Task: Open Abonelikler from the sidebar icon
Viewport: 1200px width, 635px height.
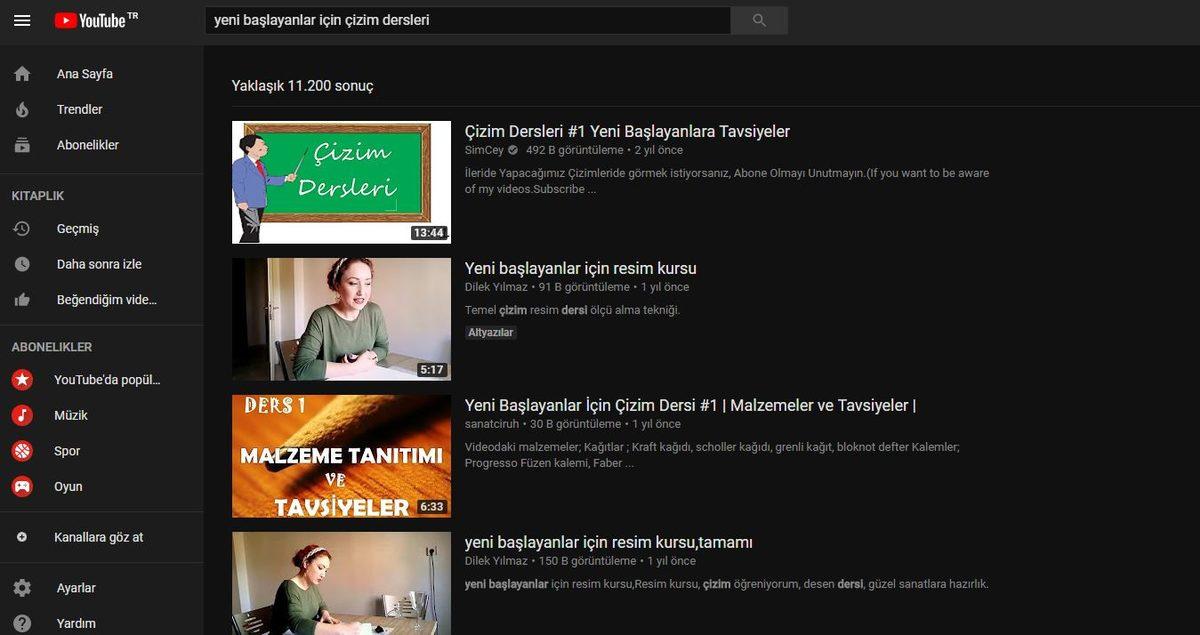Action: tap(21, 144)
